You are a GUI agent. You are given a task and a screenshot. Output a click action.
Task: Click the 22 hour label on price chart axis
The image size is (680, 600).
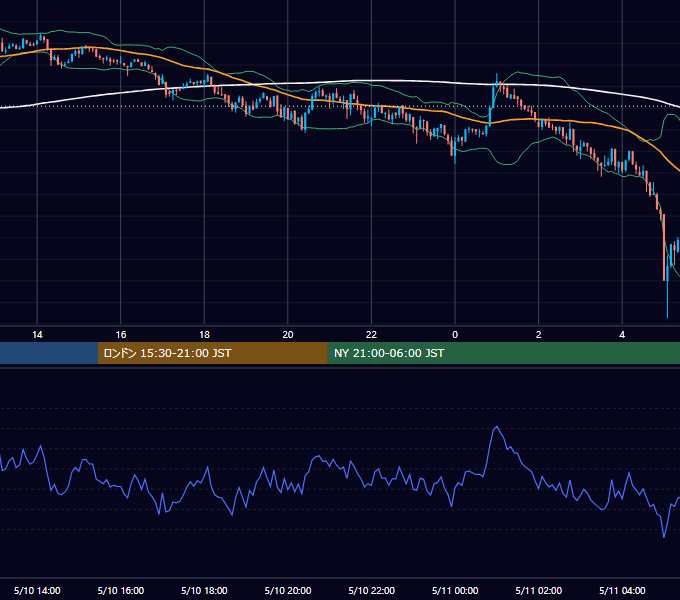pos(371,335)
